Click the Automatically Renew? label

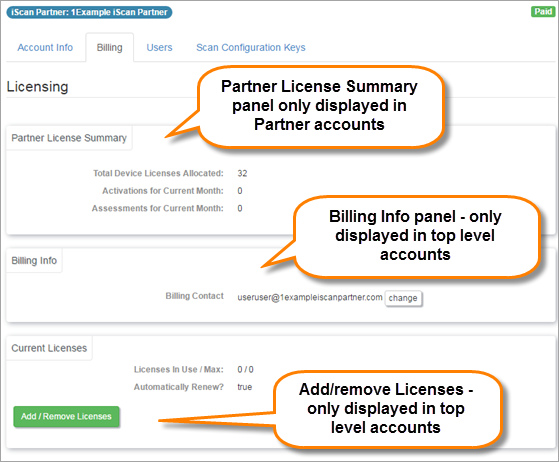point(179,387)
